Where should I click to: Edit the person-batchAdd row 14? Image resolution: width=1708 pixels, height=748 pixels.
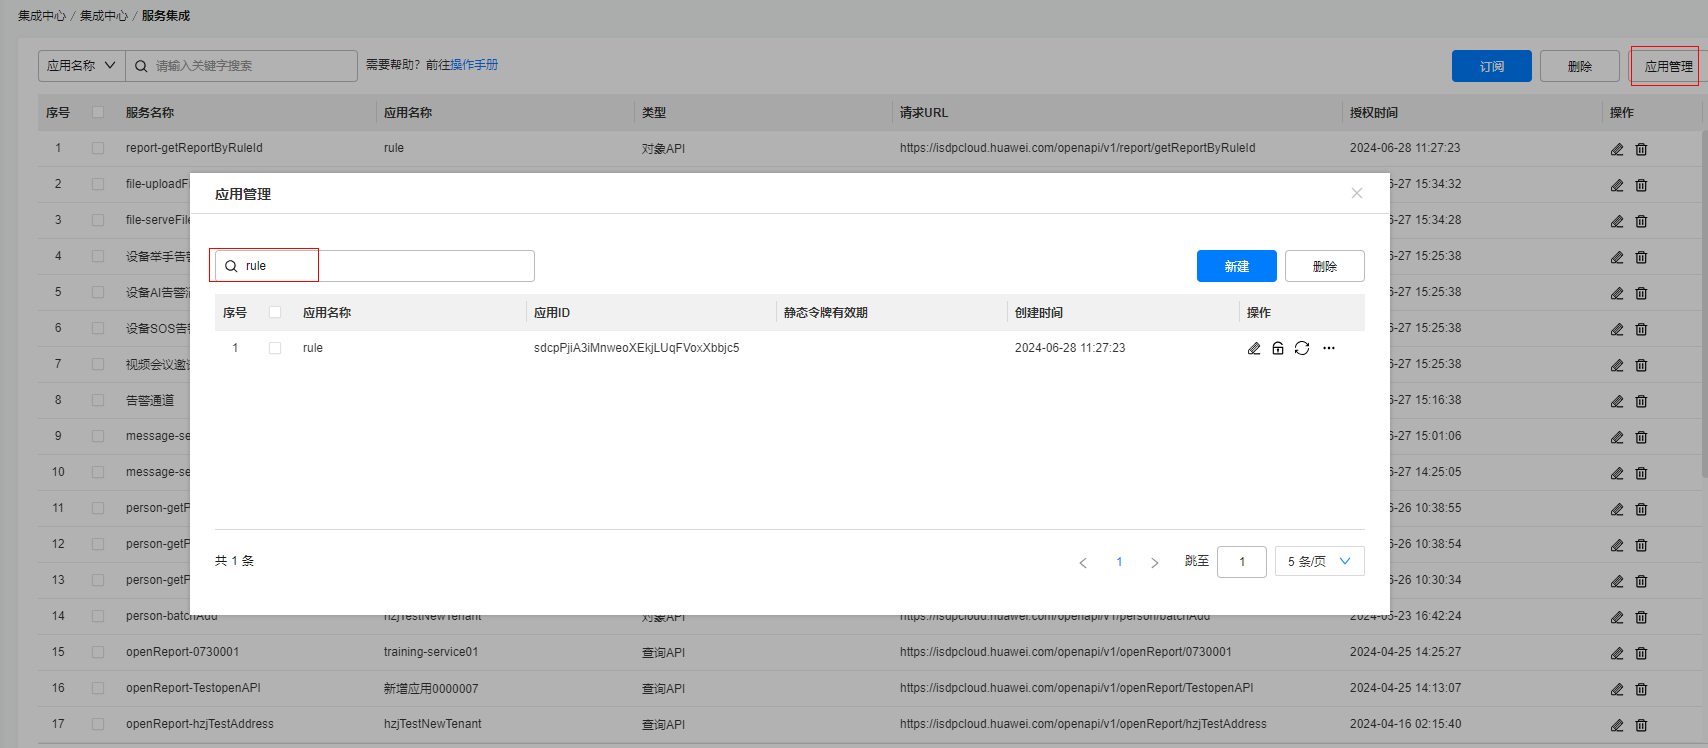[x=1617, y=617]
